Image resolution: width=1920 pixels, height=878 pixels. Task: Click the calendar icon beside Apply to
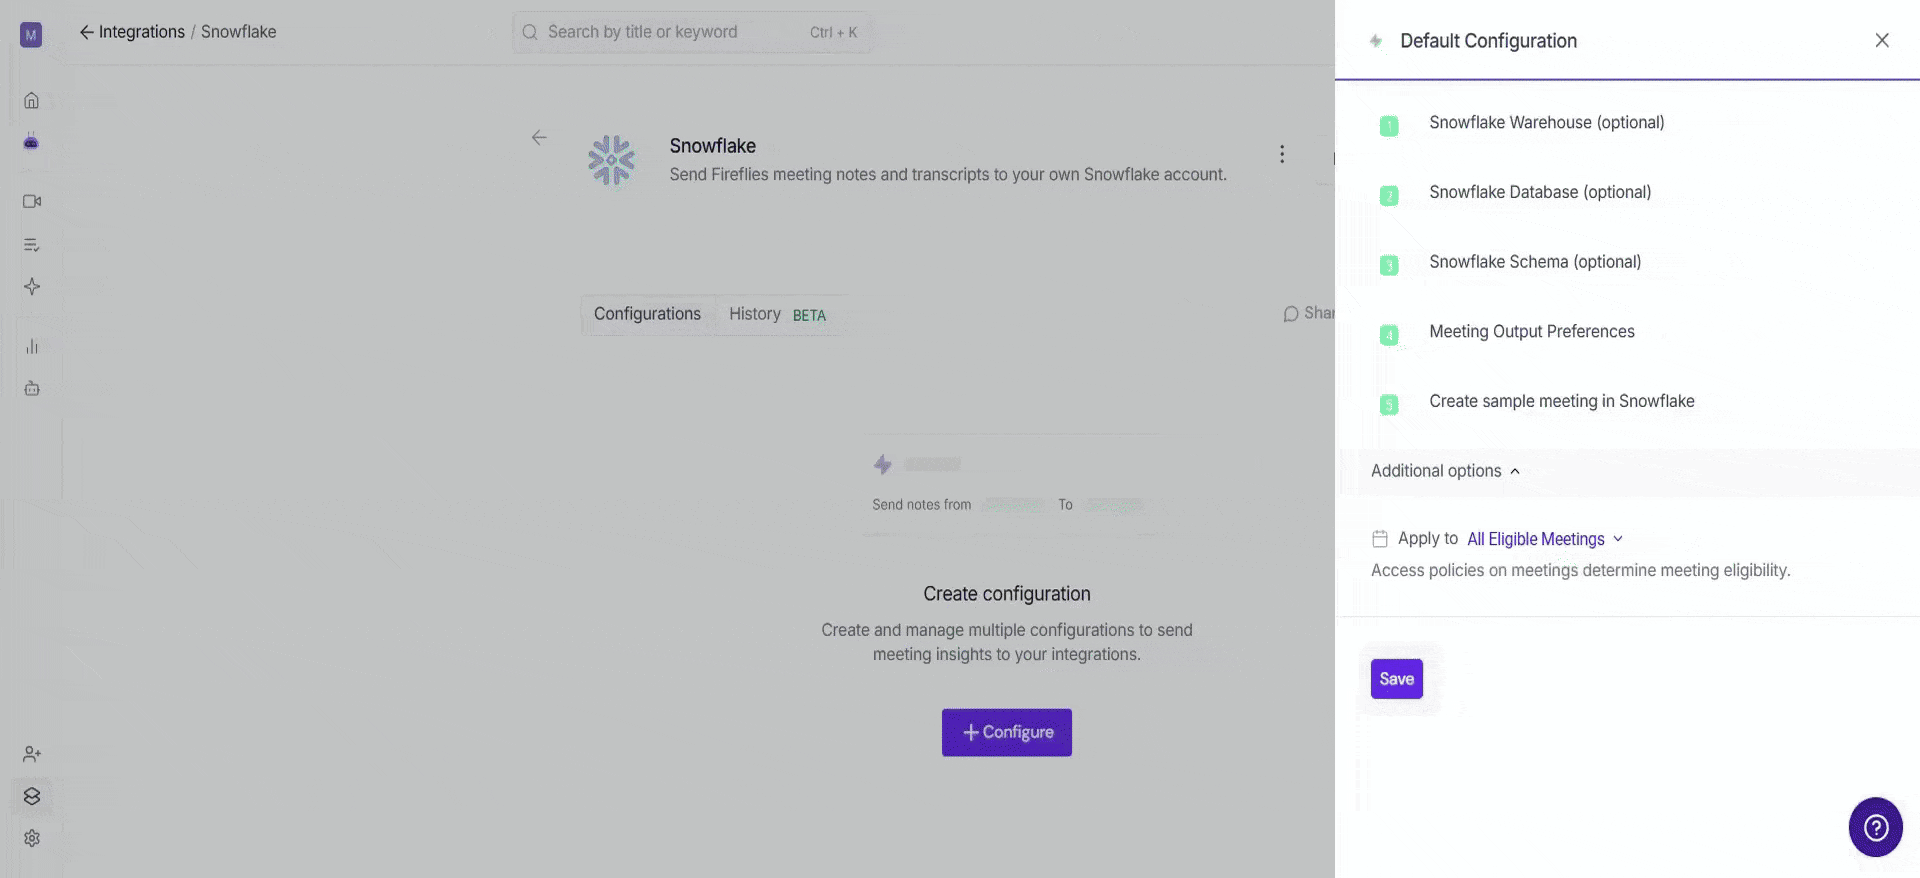(x=1380, y=539)
